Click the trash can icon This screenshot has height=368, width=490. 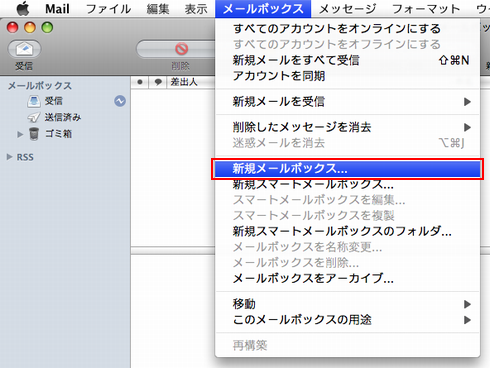pyautogui.click(x=34, y=134)
